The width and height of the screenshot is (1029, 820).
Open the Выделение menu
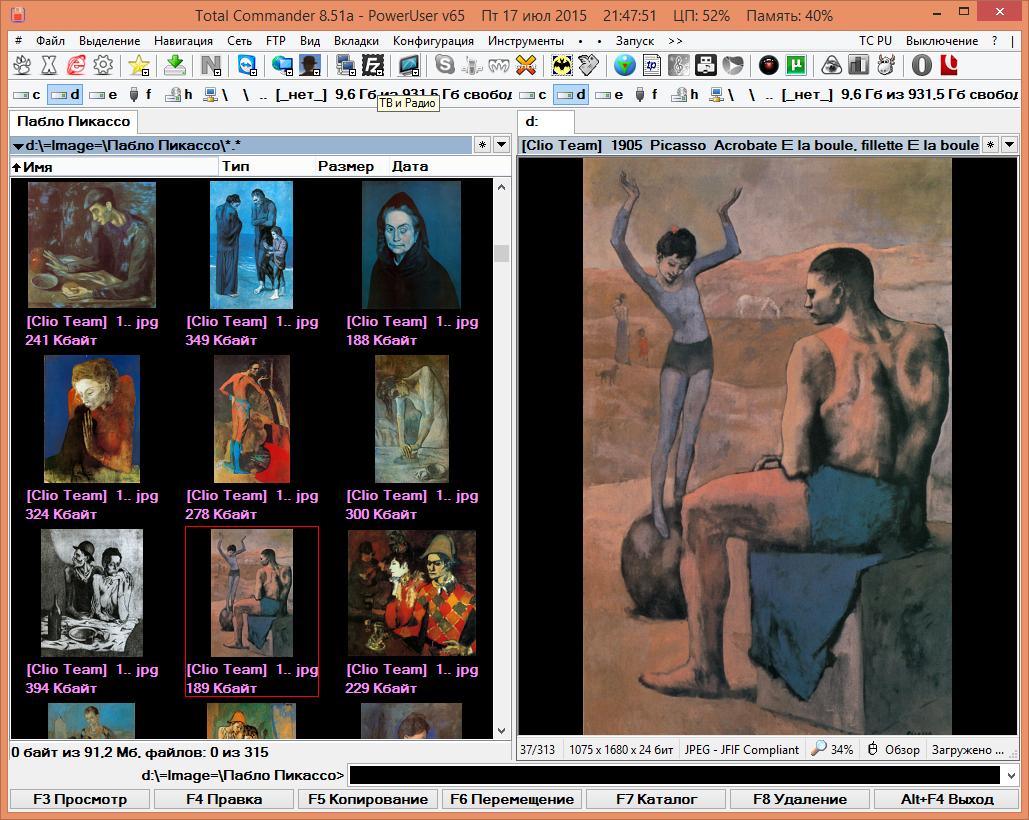[110, 41]
